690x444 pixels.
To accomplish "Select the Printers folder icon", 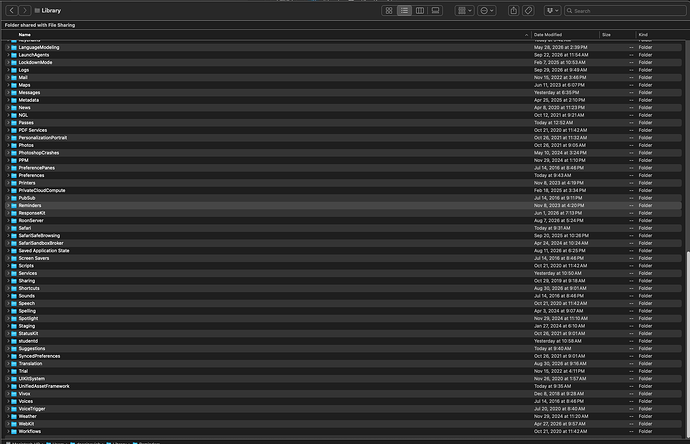I will 14,183.
